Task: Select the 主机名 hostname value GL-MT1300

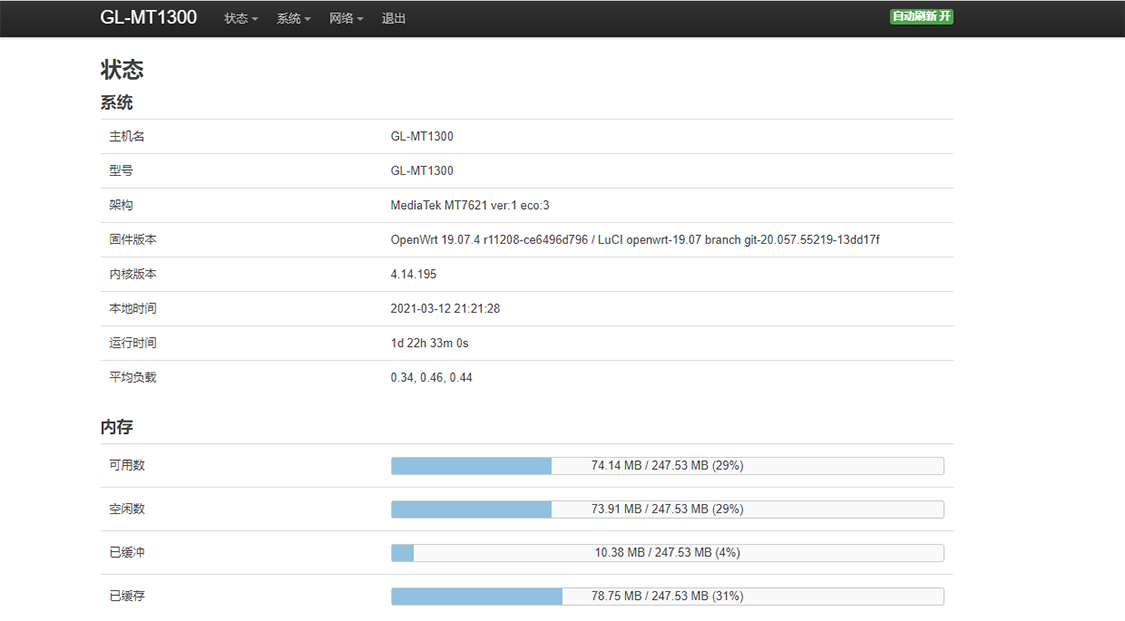Action: tap(421, 135)
